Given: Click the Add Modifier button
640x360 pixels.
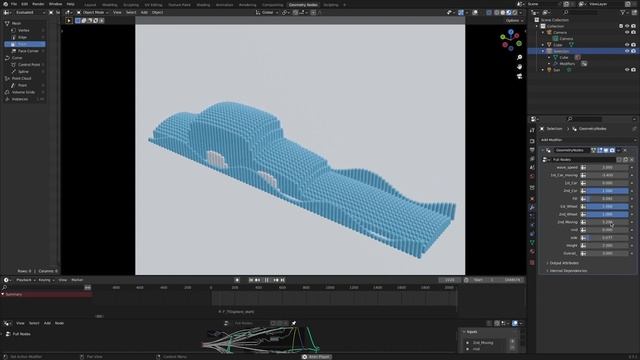Looking at the screenshot, I should [587, 140].
